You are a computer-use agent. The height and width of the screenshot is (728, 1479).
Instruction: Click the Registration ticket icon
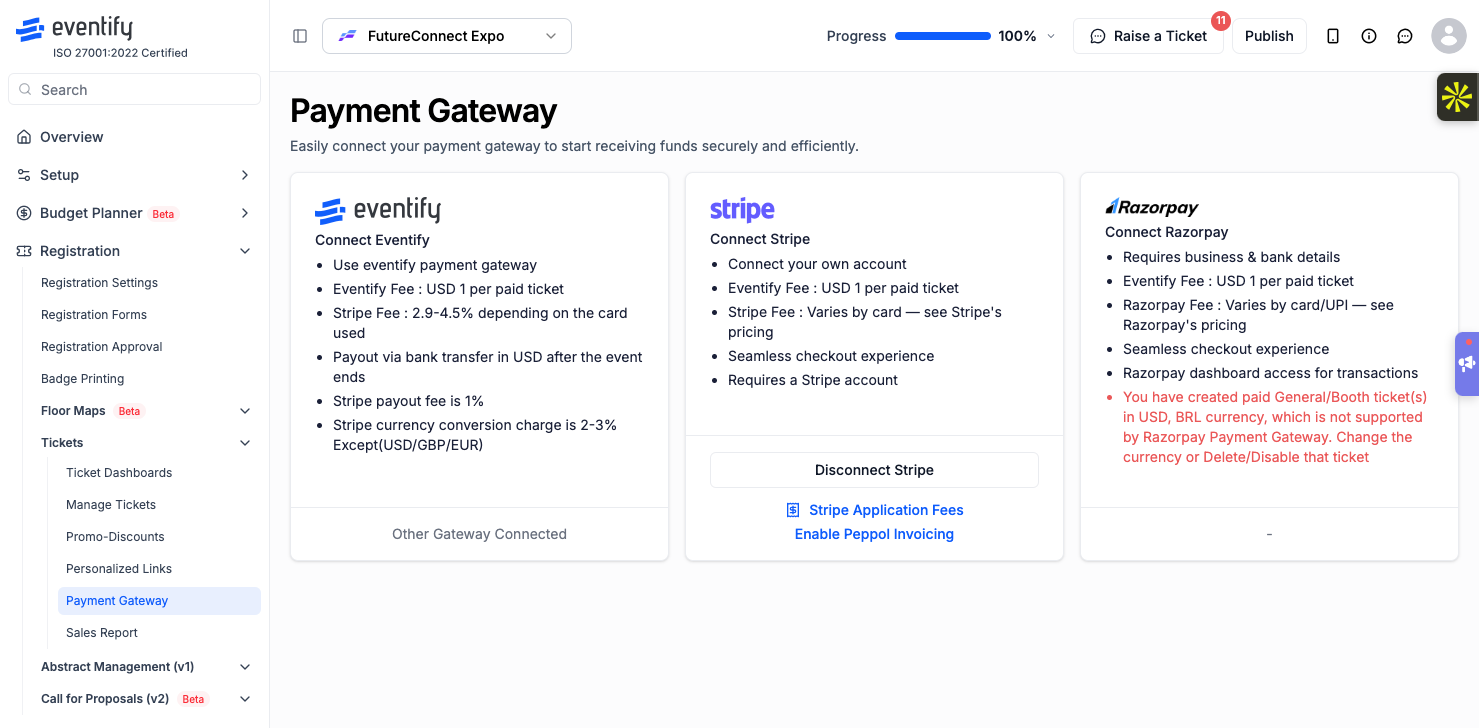(x=24, y=251)
